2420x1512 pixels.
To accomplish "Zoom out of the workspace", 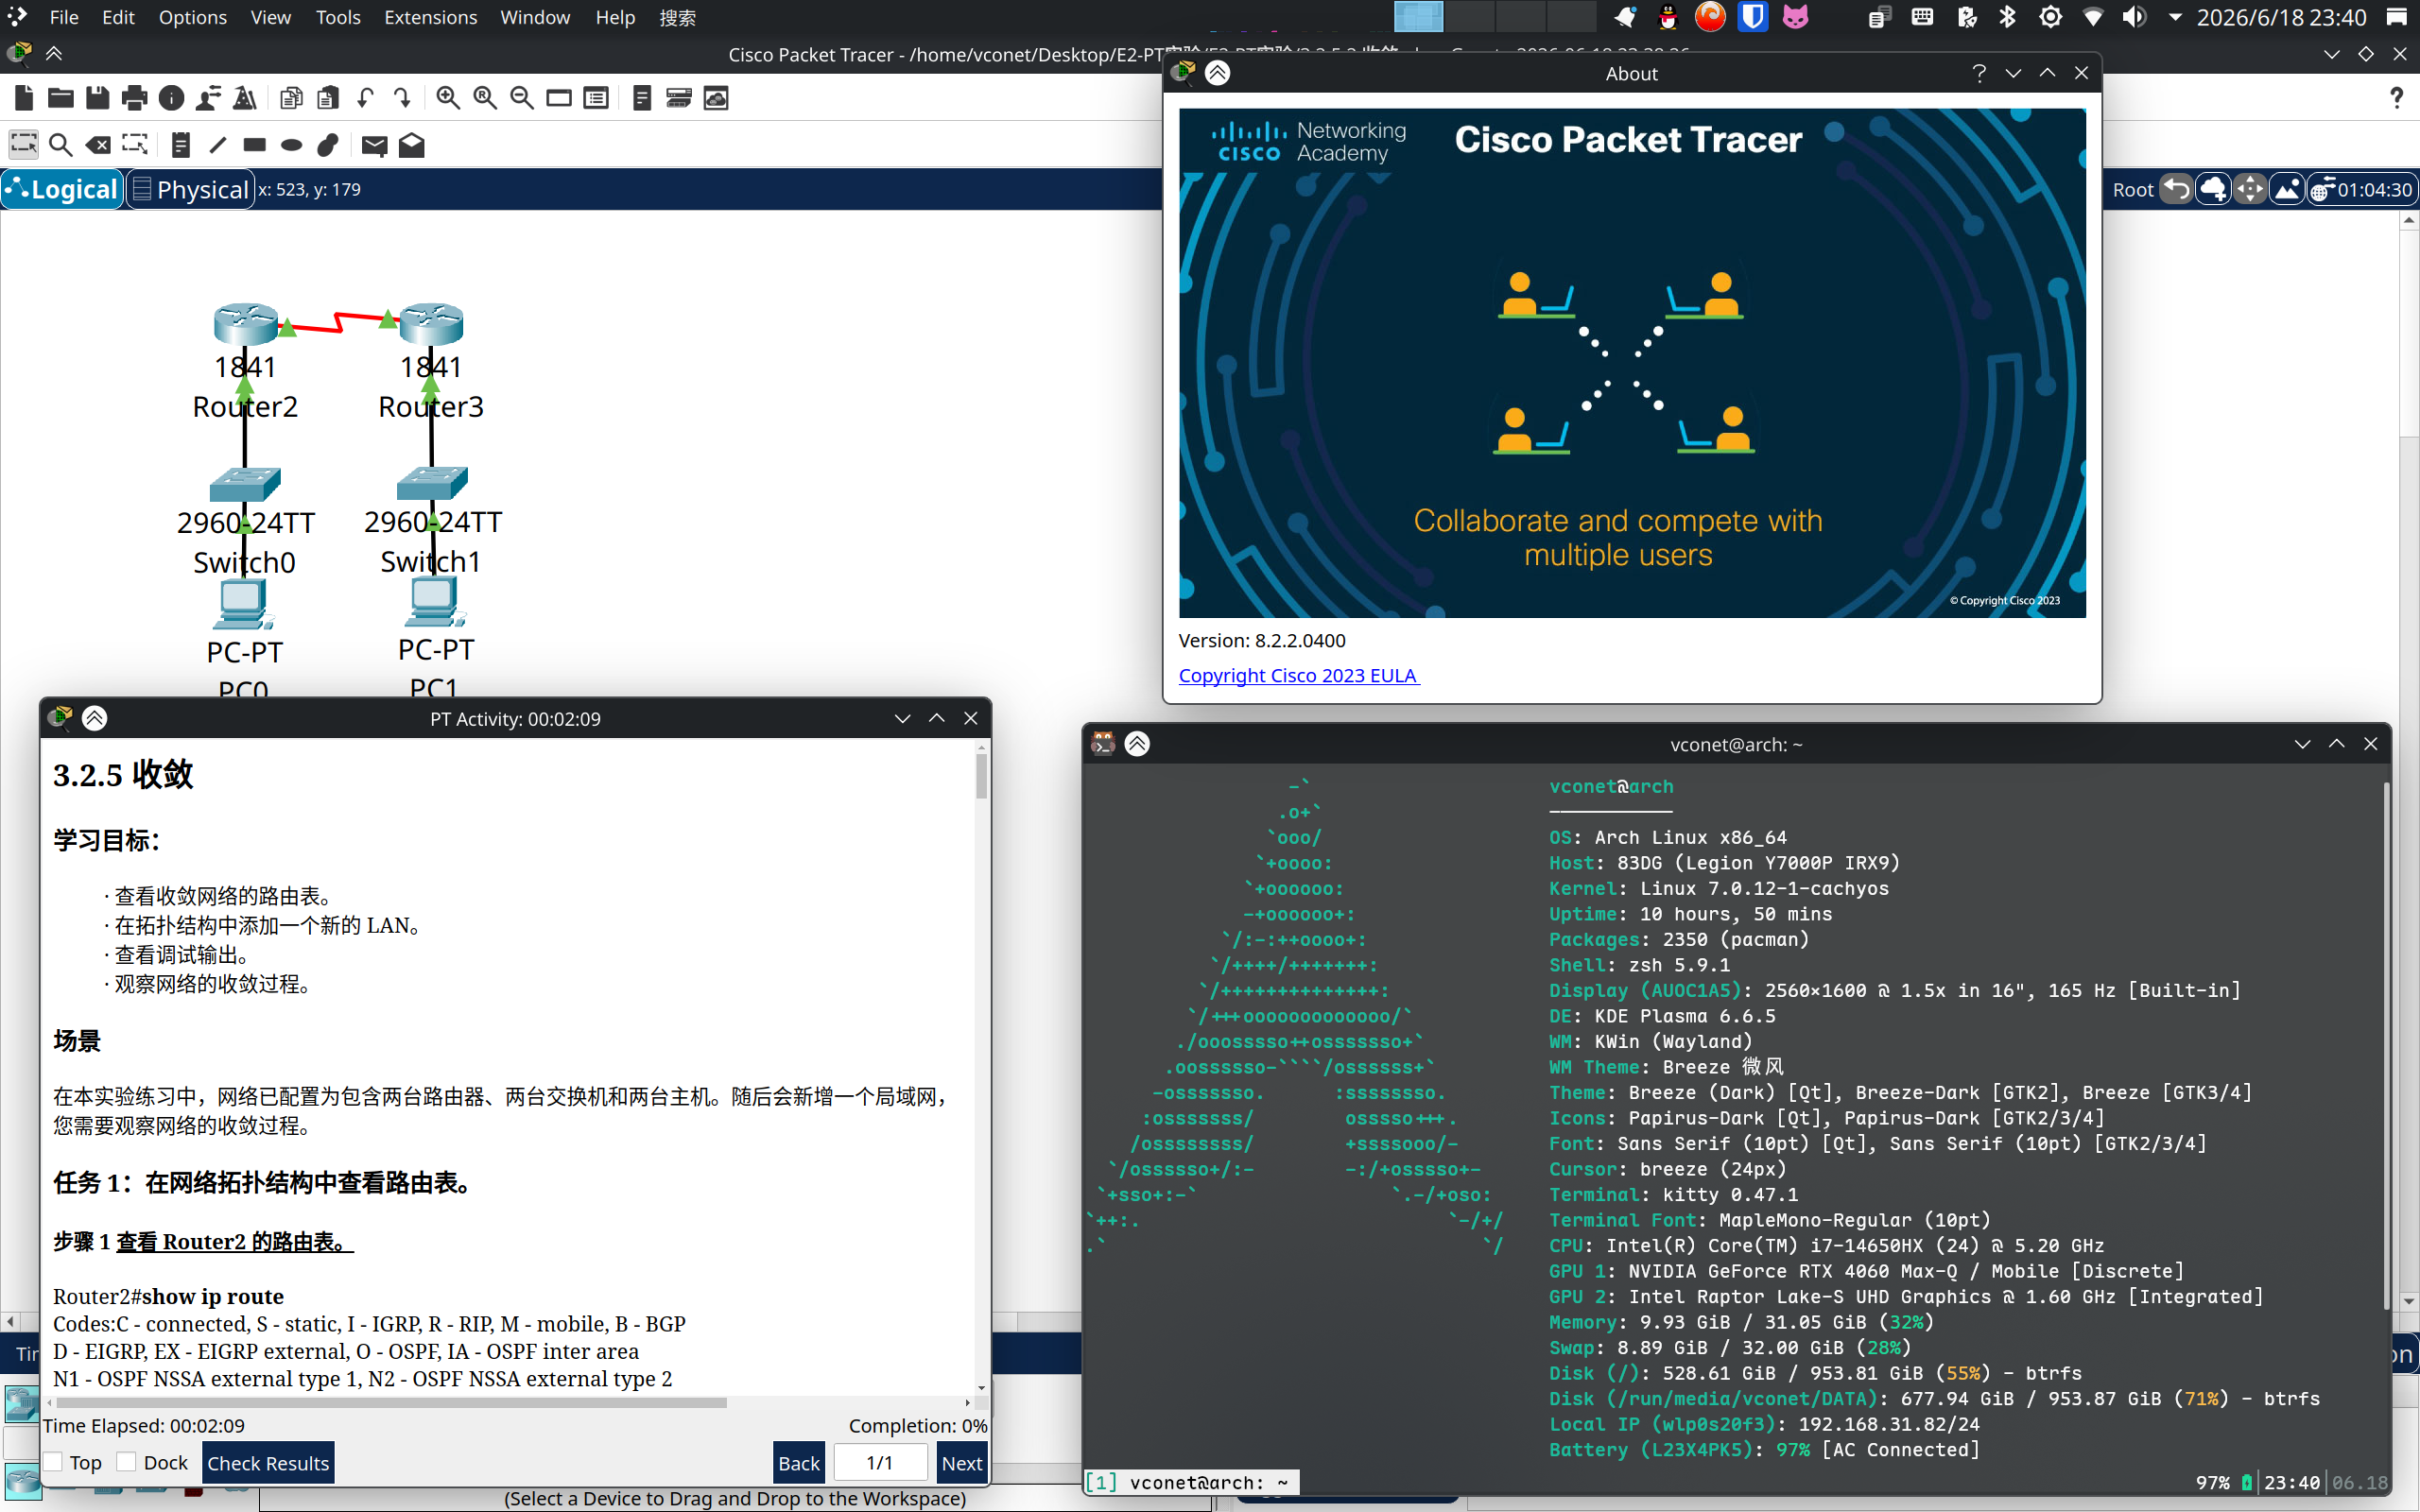I will 522,98.
